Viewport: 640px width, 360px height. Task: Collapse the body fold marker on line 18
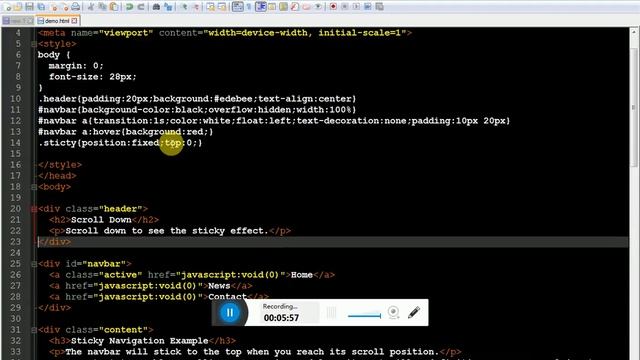point(34,187)
